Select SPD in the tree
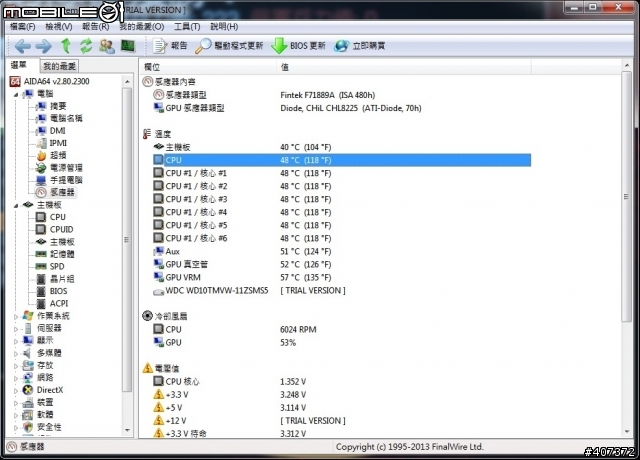Image resolution: width=640 pixels, height=460 pixels. click(50, 267)
